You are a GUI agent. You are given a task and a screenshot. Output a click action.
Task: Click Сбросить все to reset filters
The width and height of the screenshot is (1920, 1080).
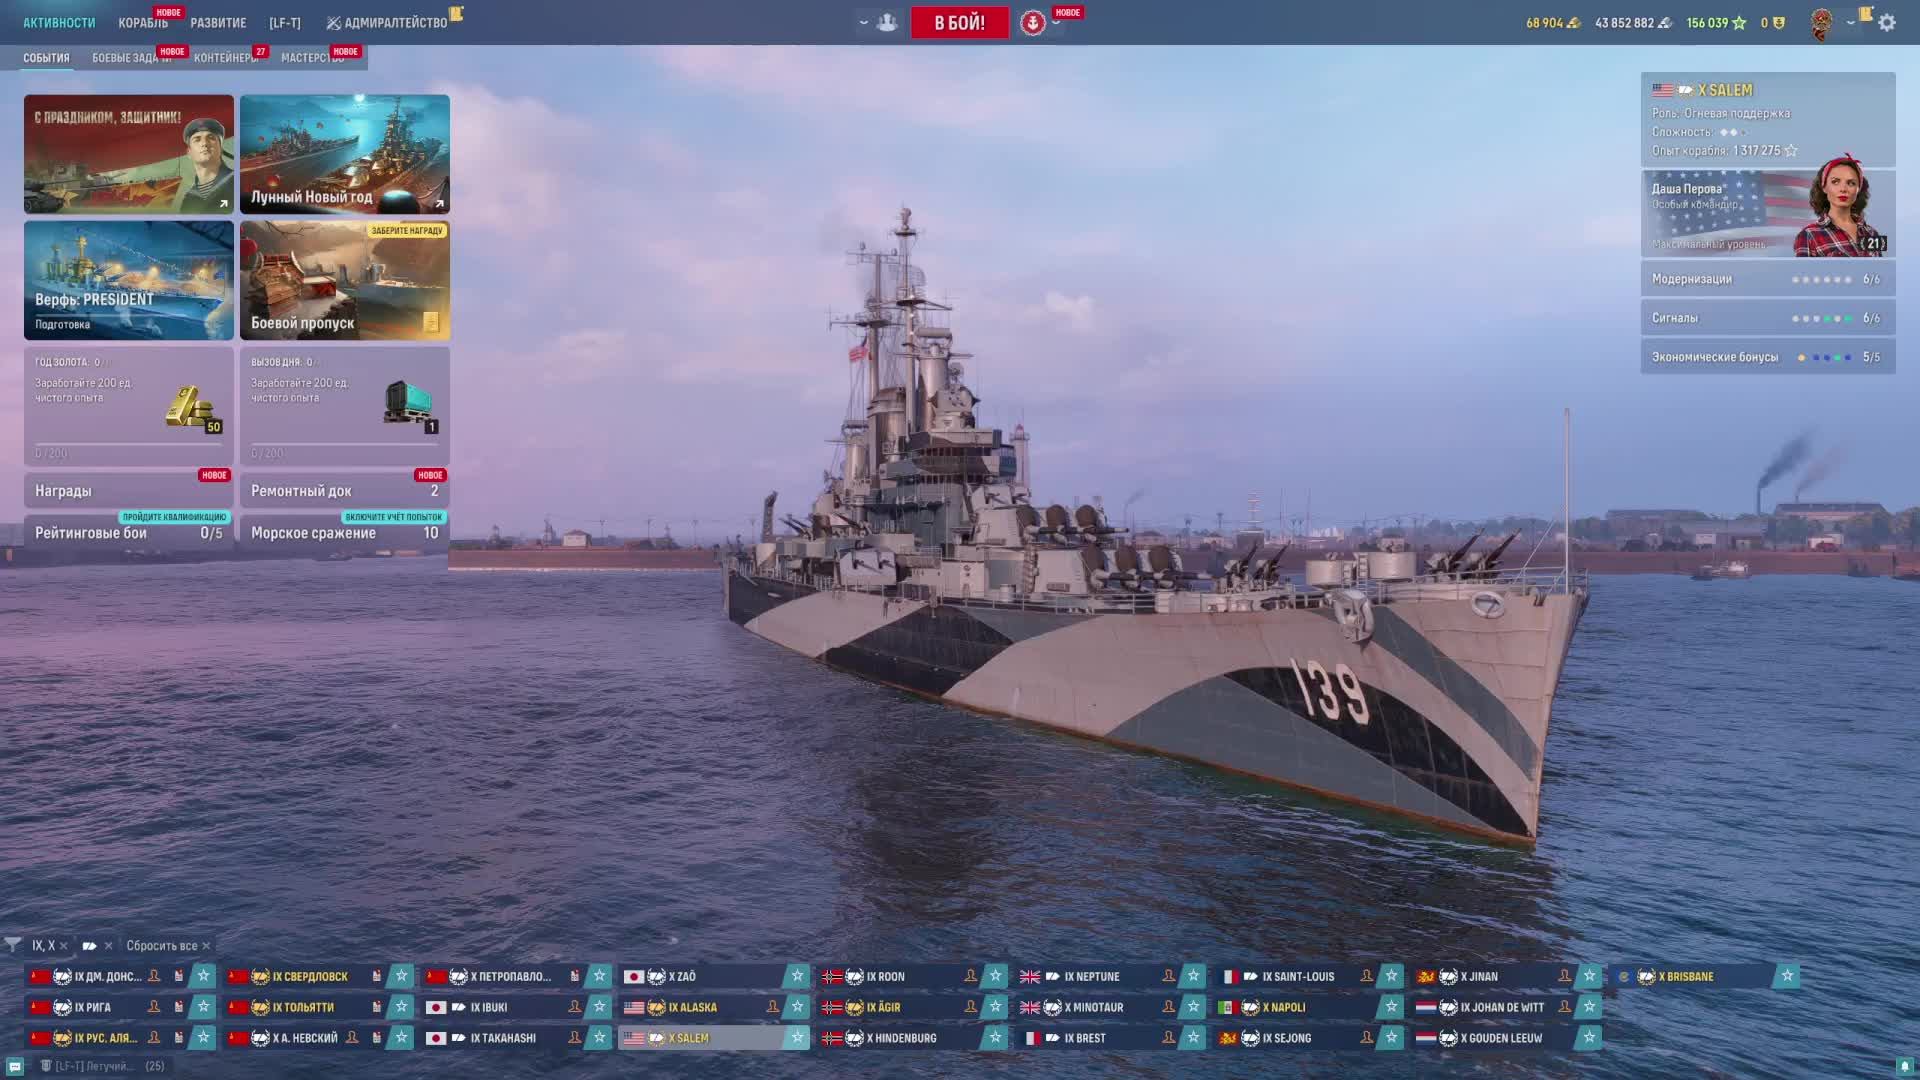(x=161, y=946)
